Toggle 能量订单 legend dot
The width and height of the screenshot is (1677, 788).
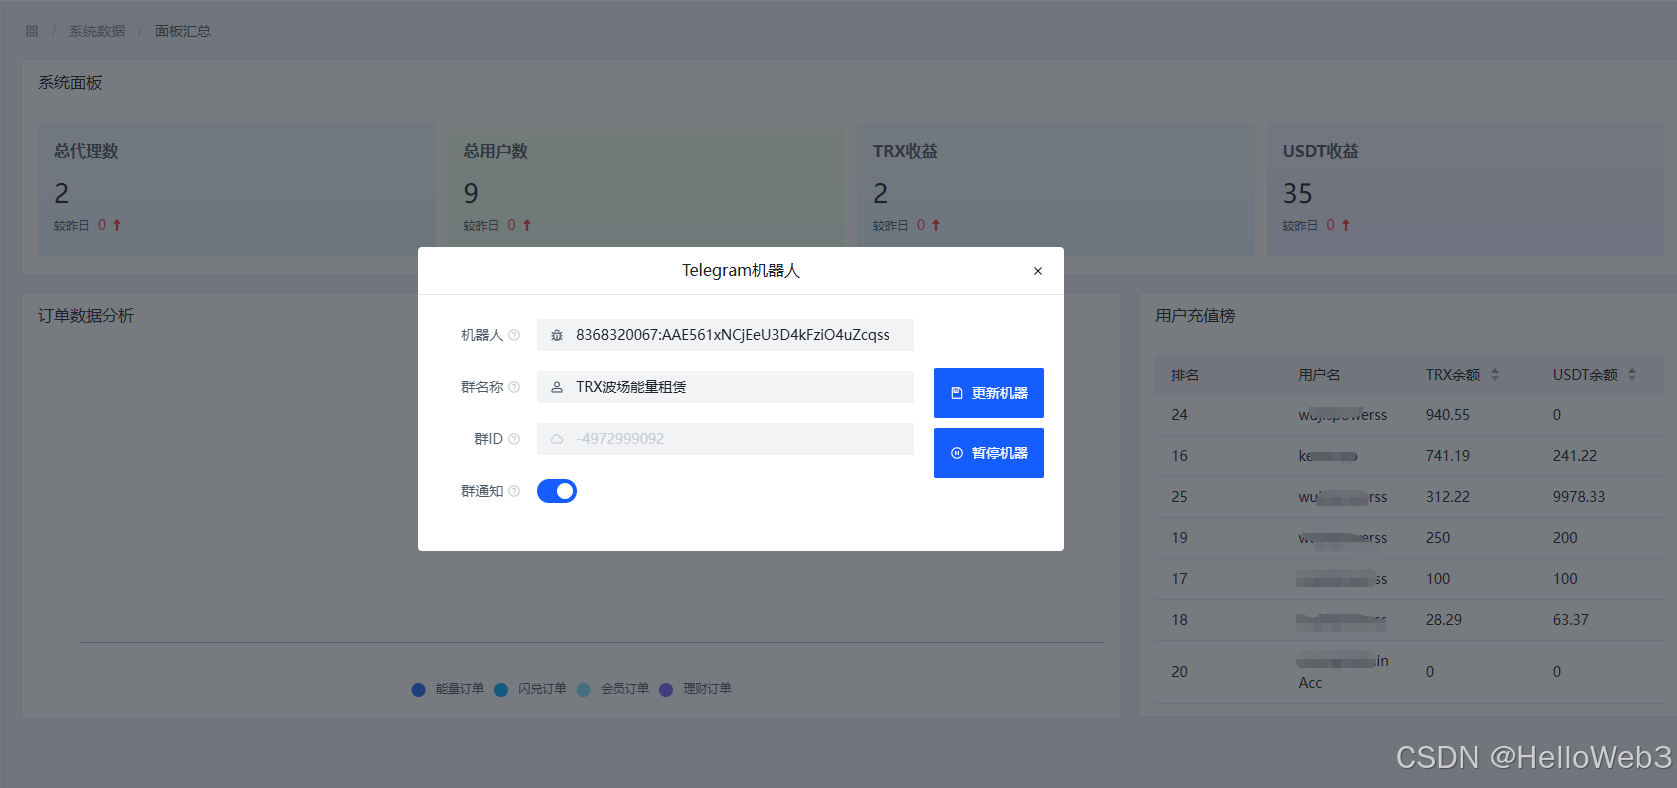[419, 689]
